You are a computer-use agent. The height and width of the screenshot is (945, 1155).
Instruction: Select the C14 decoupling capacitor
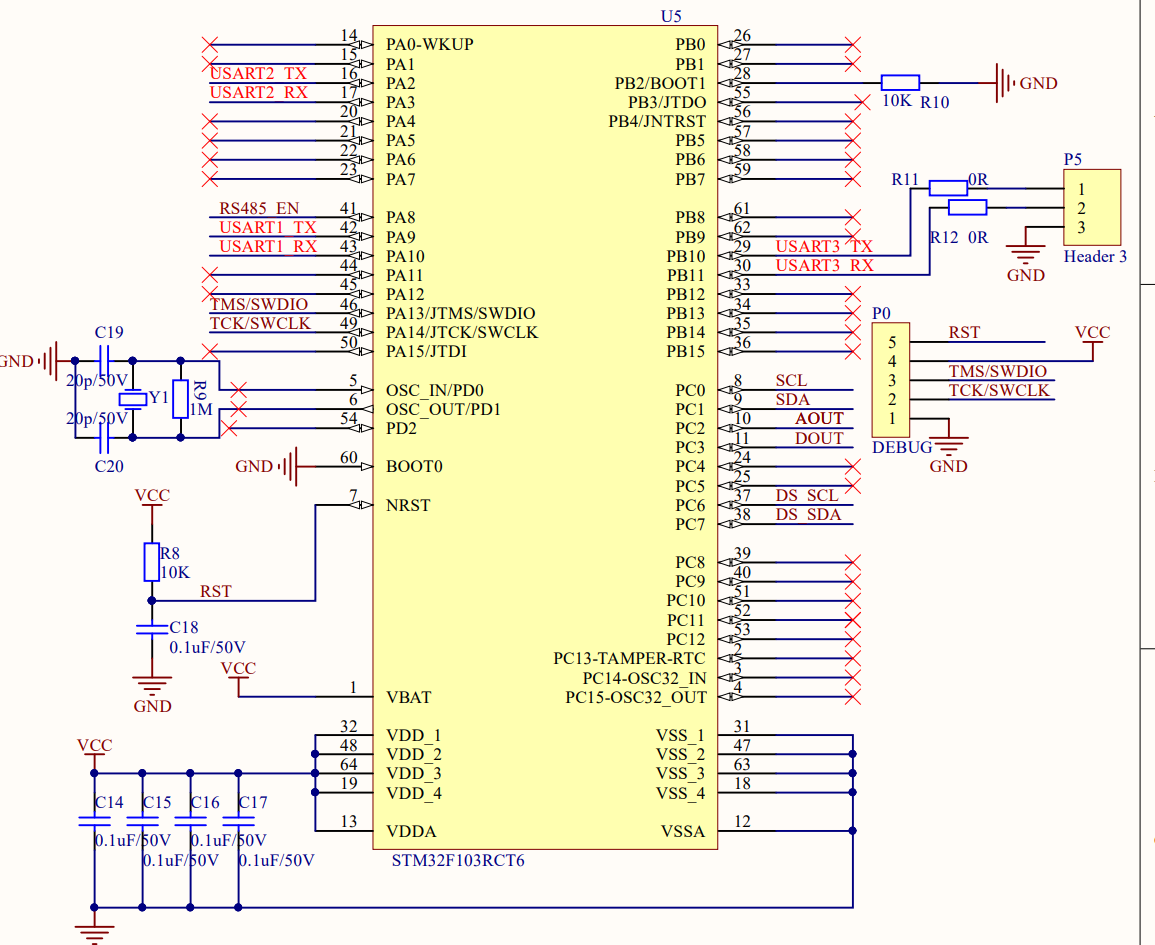pyautogui.click(x=94, y=821)
